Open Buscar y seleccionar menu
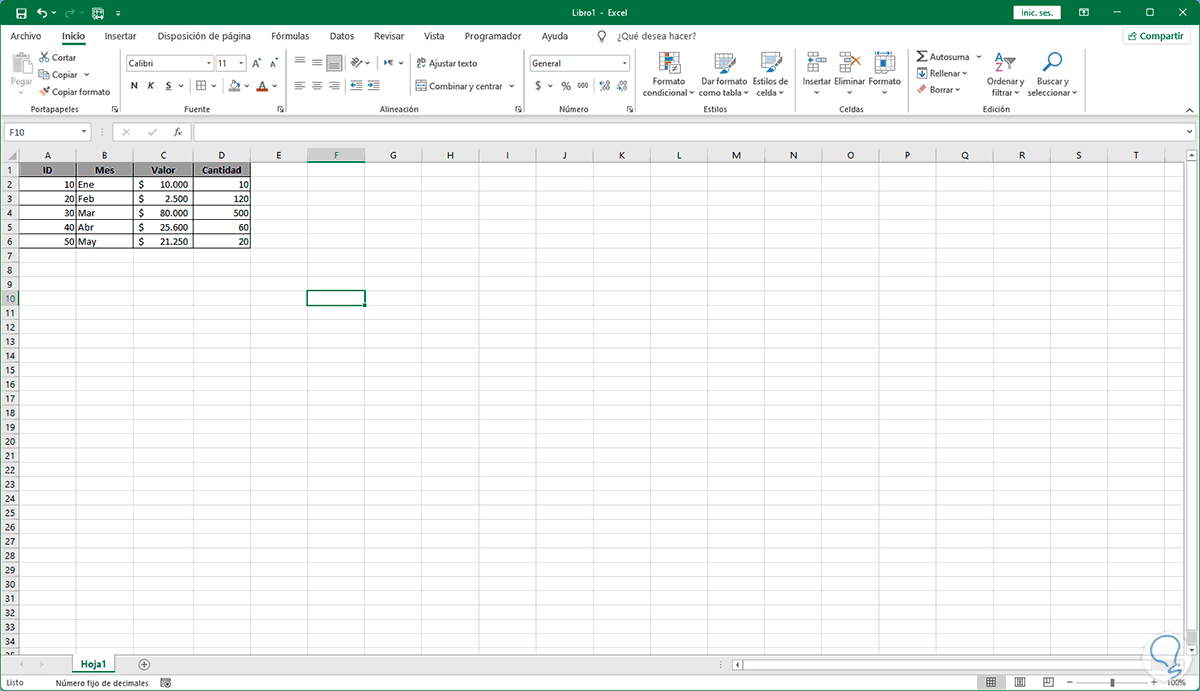The width and height of the screenshot is (1200, 691). pos(1052,75)
